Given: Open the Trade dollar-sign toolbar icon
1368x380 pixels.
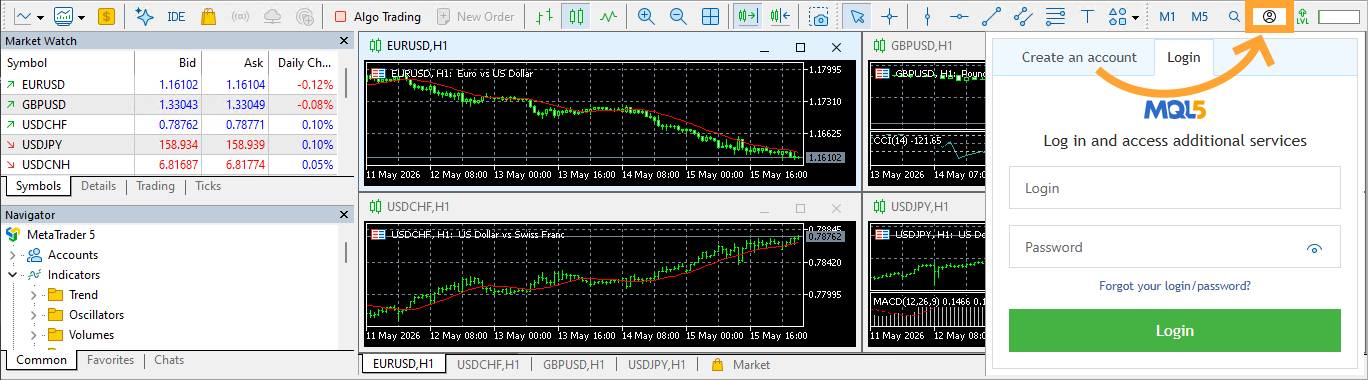Looking at the screenshot, I should pyautogui.click(x=106, y=16).
